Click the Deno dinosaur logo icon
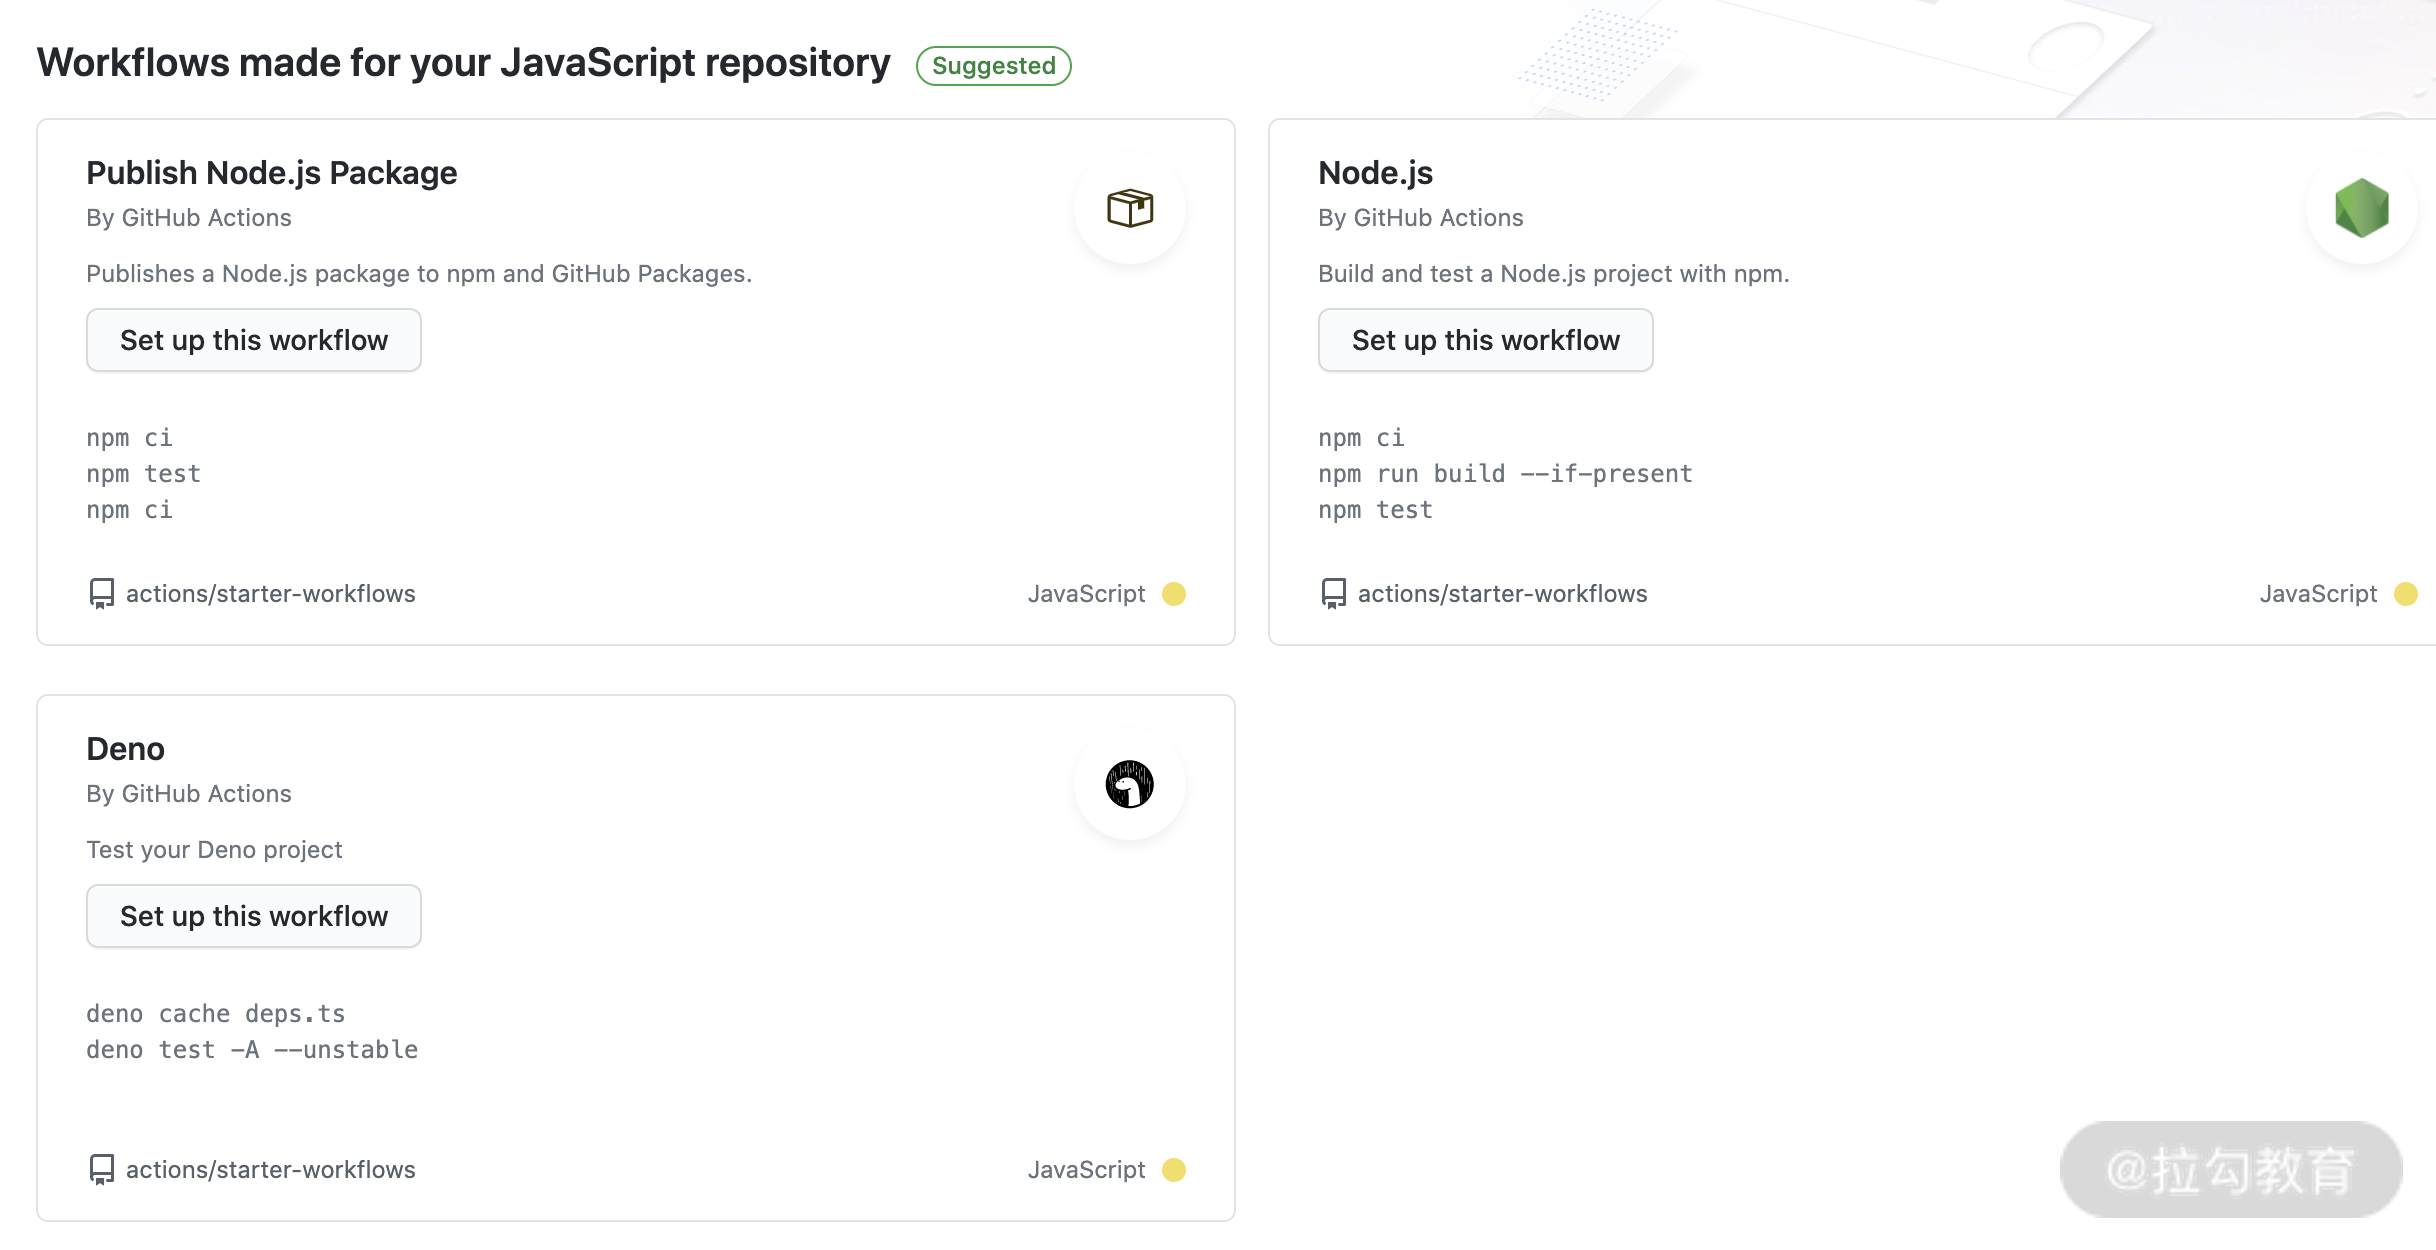This screenshot has width=2436, height=1250. 1130,784
